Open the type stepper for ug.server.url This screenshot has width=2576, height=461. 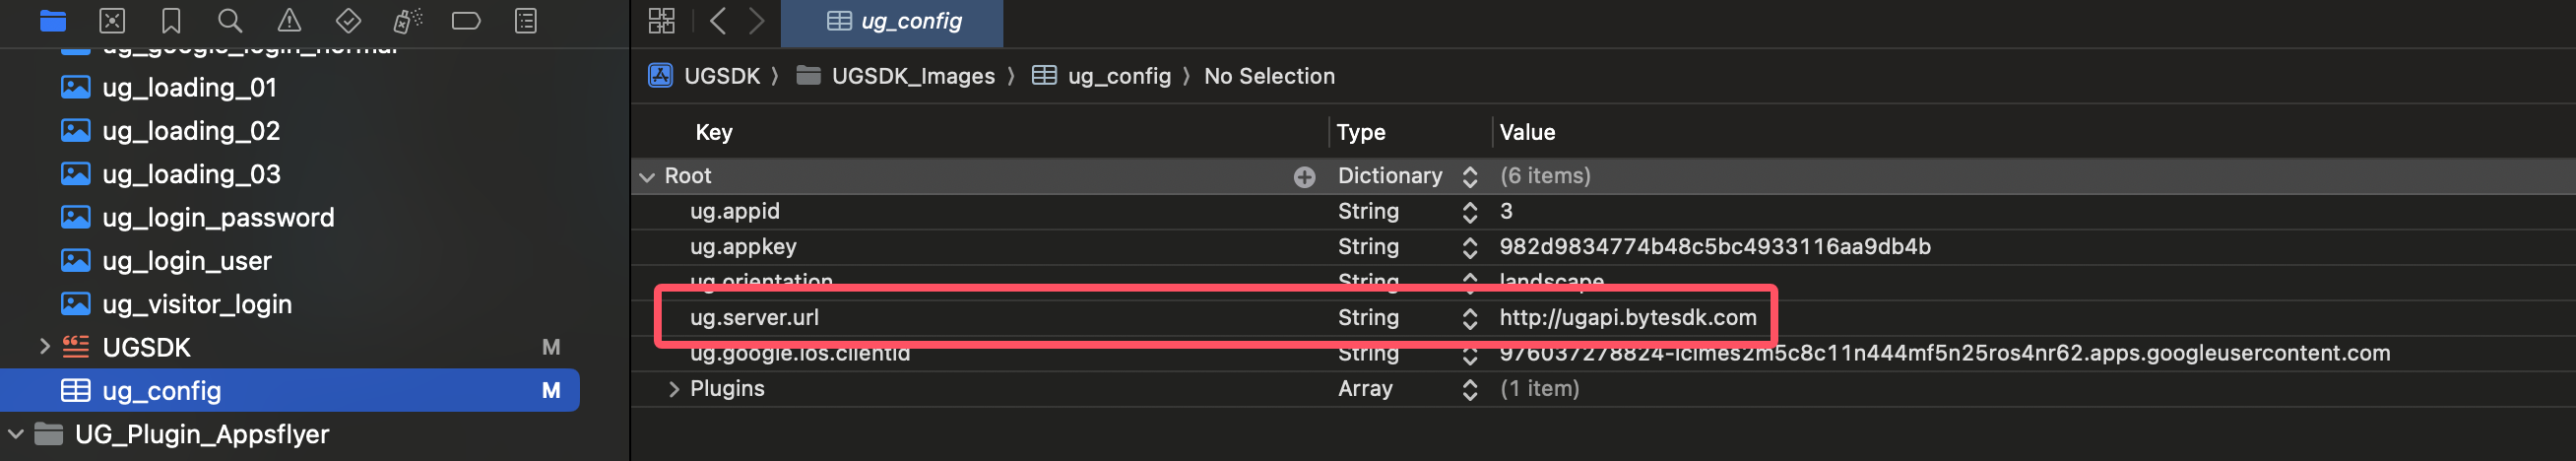click(x=1469, y=318)
